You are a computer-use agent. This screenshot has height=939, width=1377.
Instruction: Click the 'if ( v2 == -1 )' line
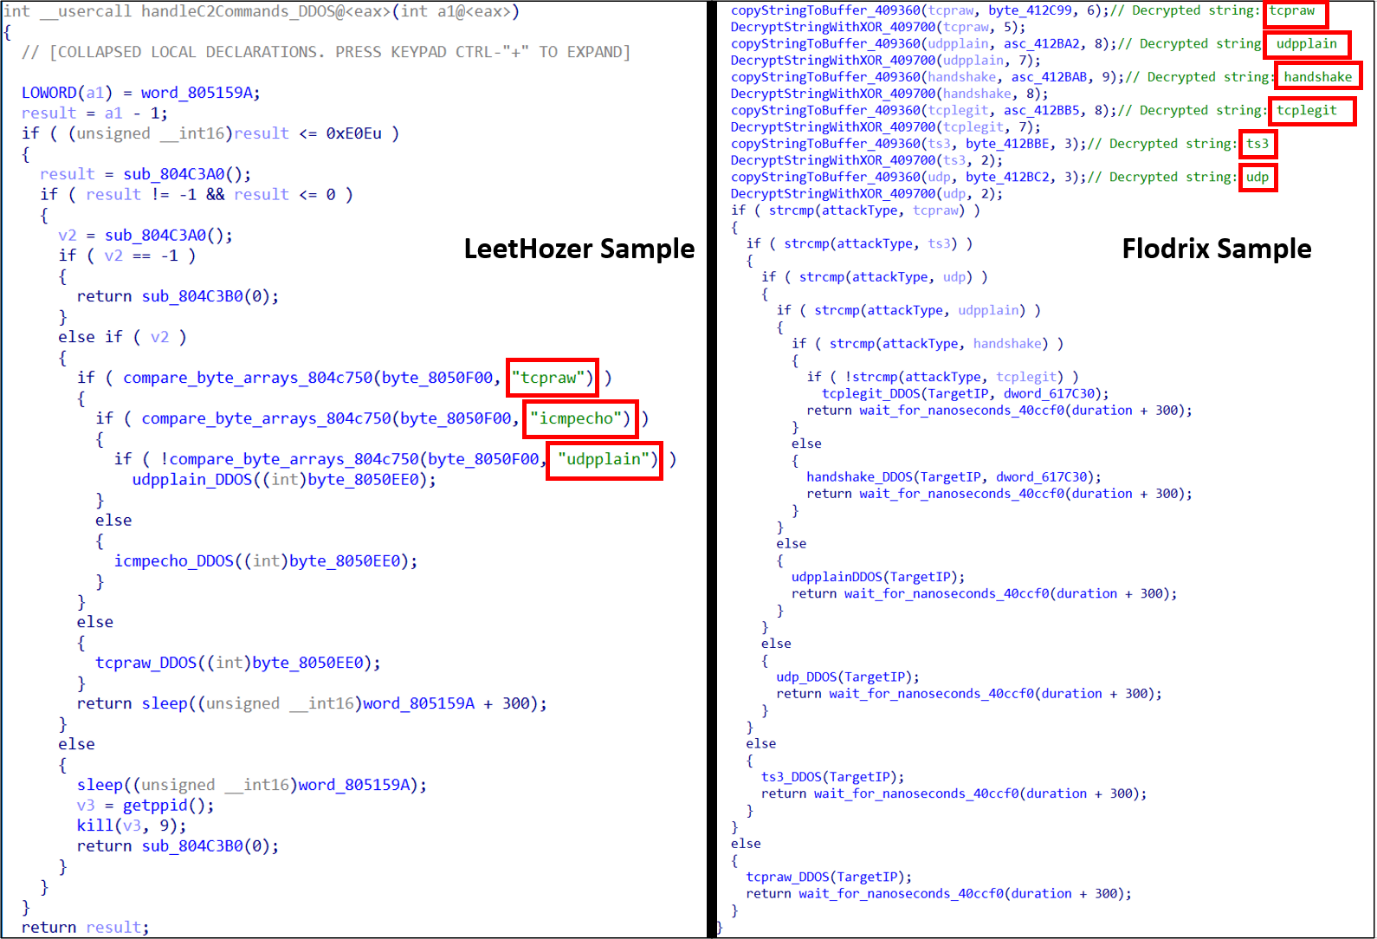coord(127,255)
